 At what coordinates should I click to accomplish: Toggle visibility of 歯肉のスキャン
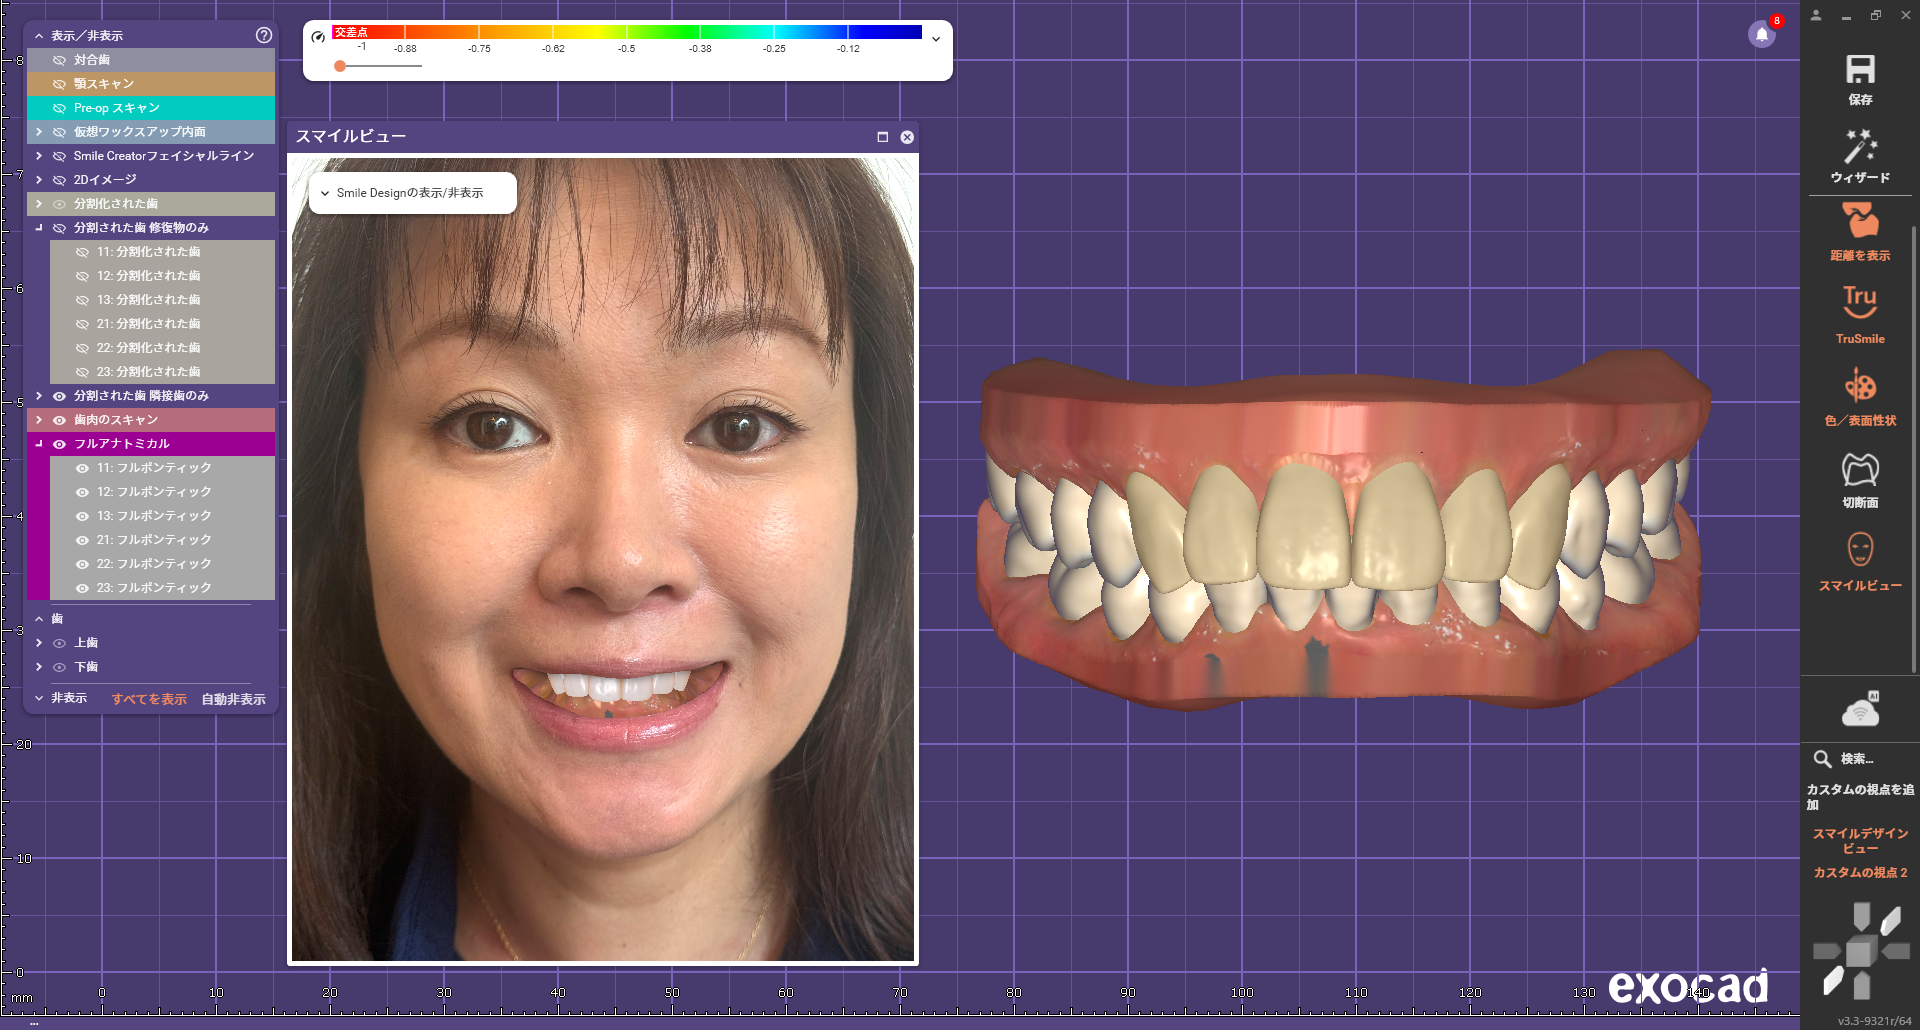(x=60, y=420)
